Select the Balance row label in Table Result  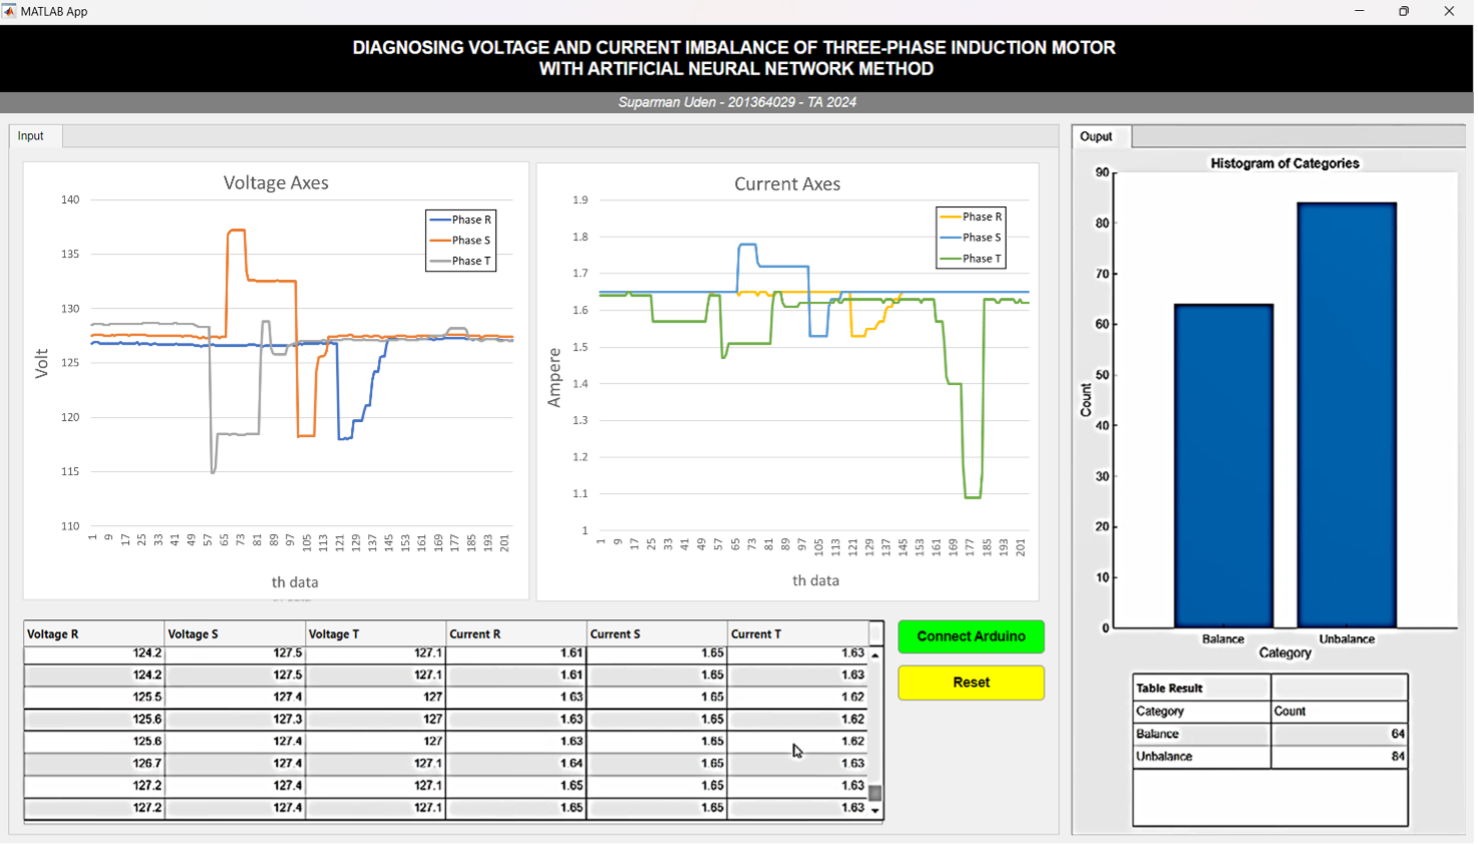click(x=1204, y=735)
